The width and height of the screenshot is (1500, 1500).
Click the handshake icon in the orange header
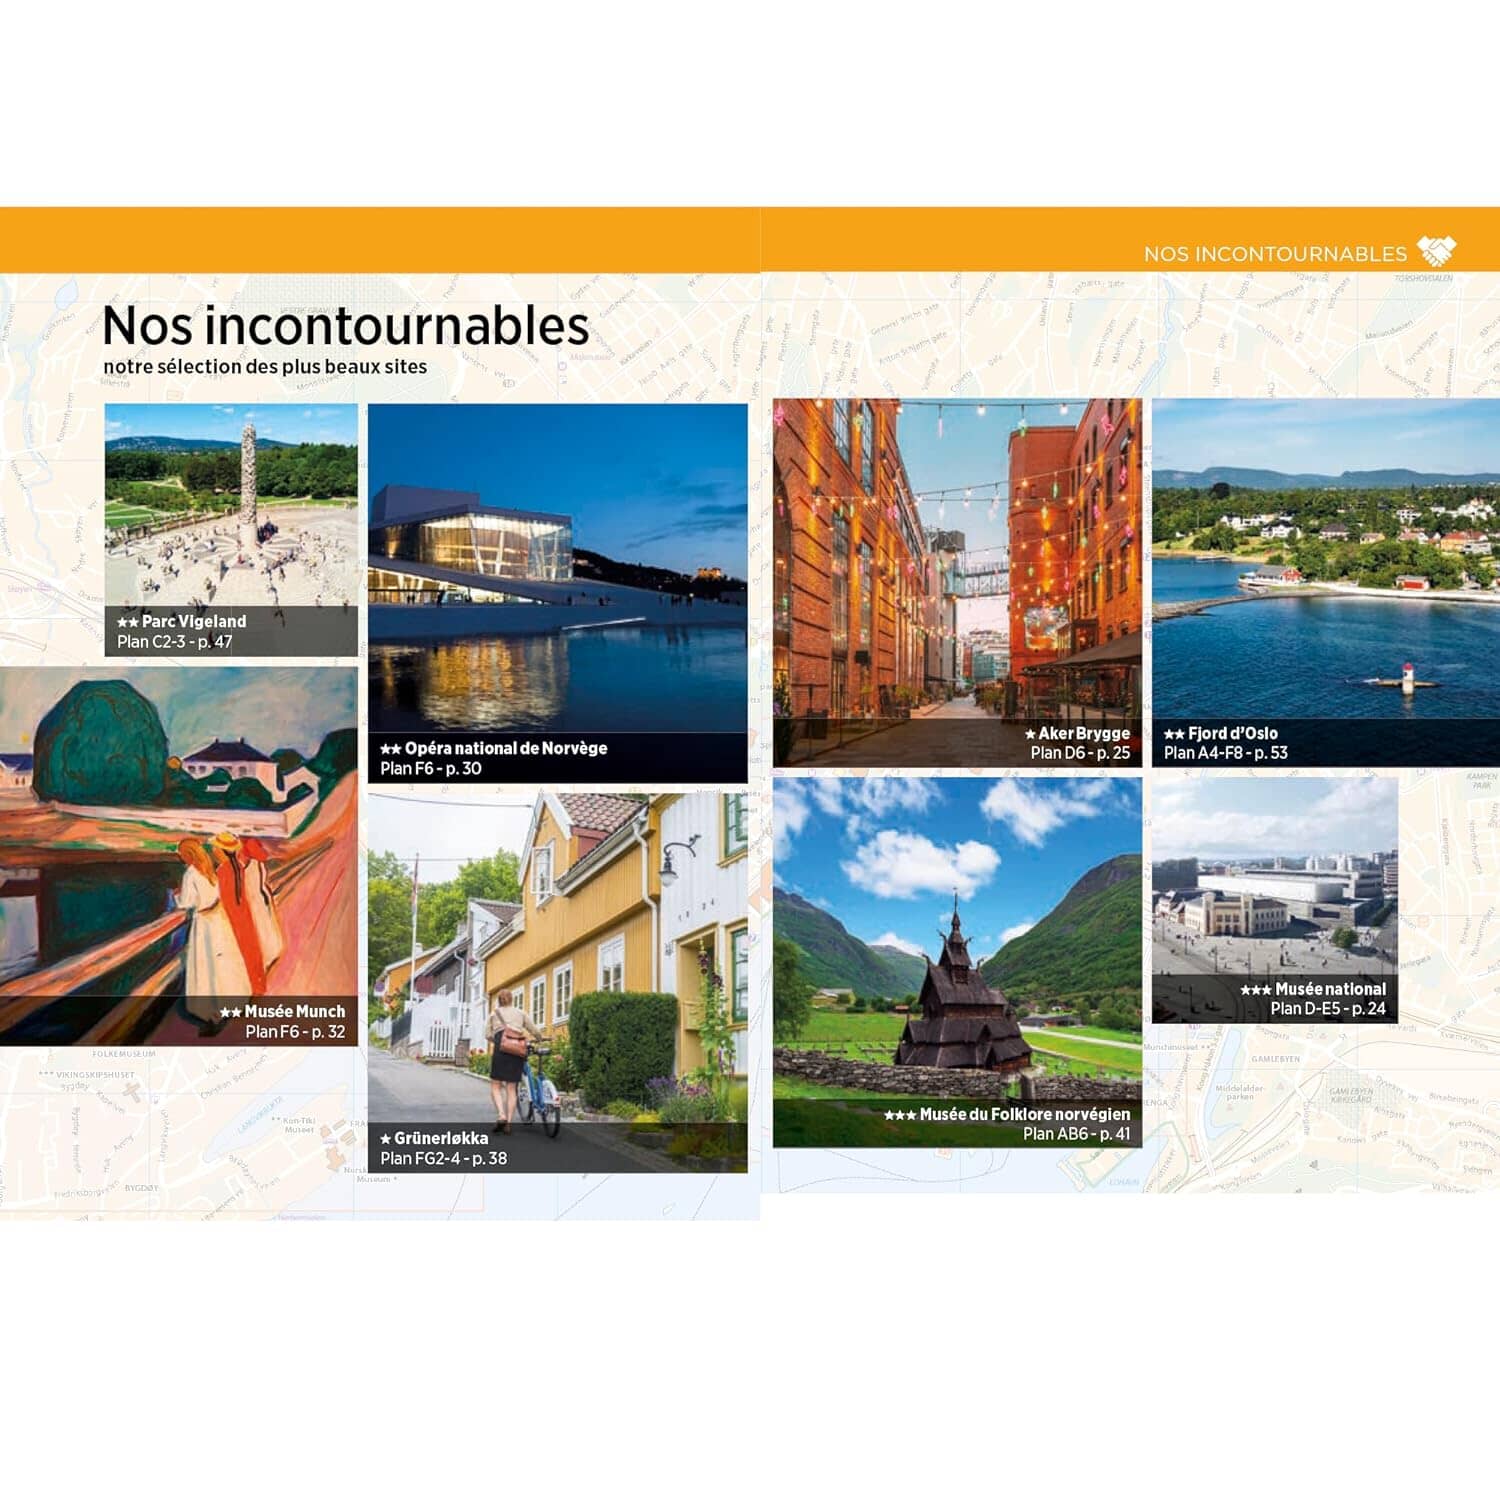[x=1437, y=249]
